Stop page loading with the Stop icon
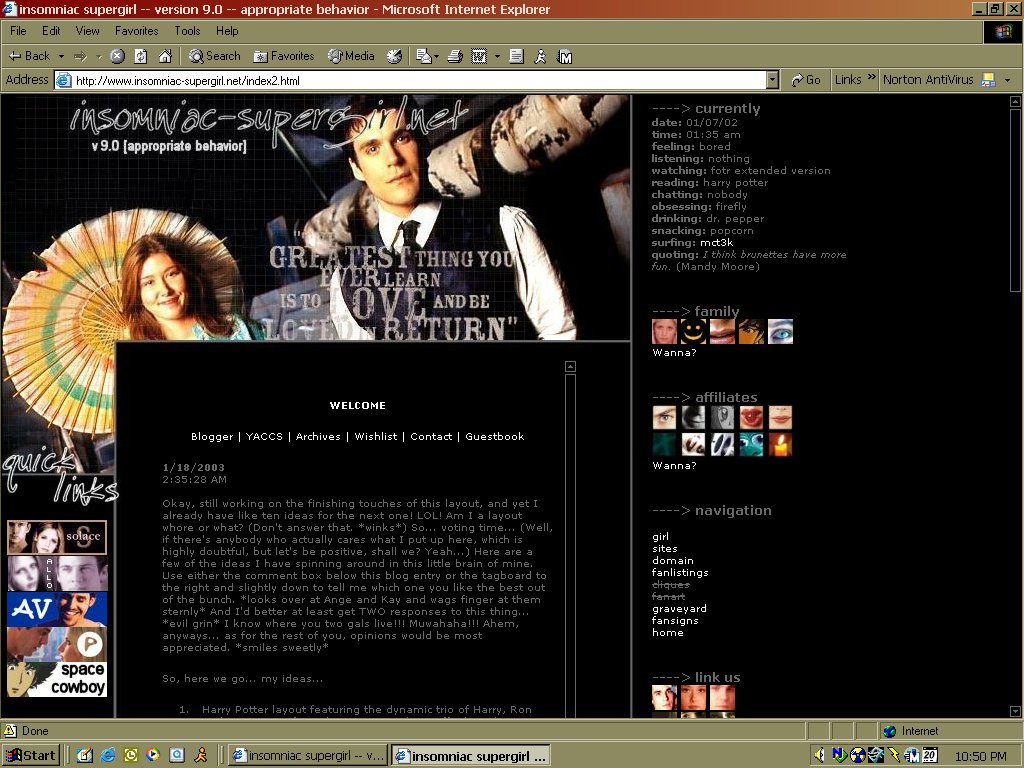The width and height of the screenshot is (1024, 768). [117, 57]
